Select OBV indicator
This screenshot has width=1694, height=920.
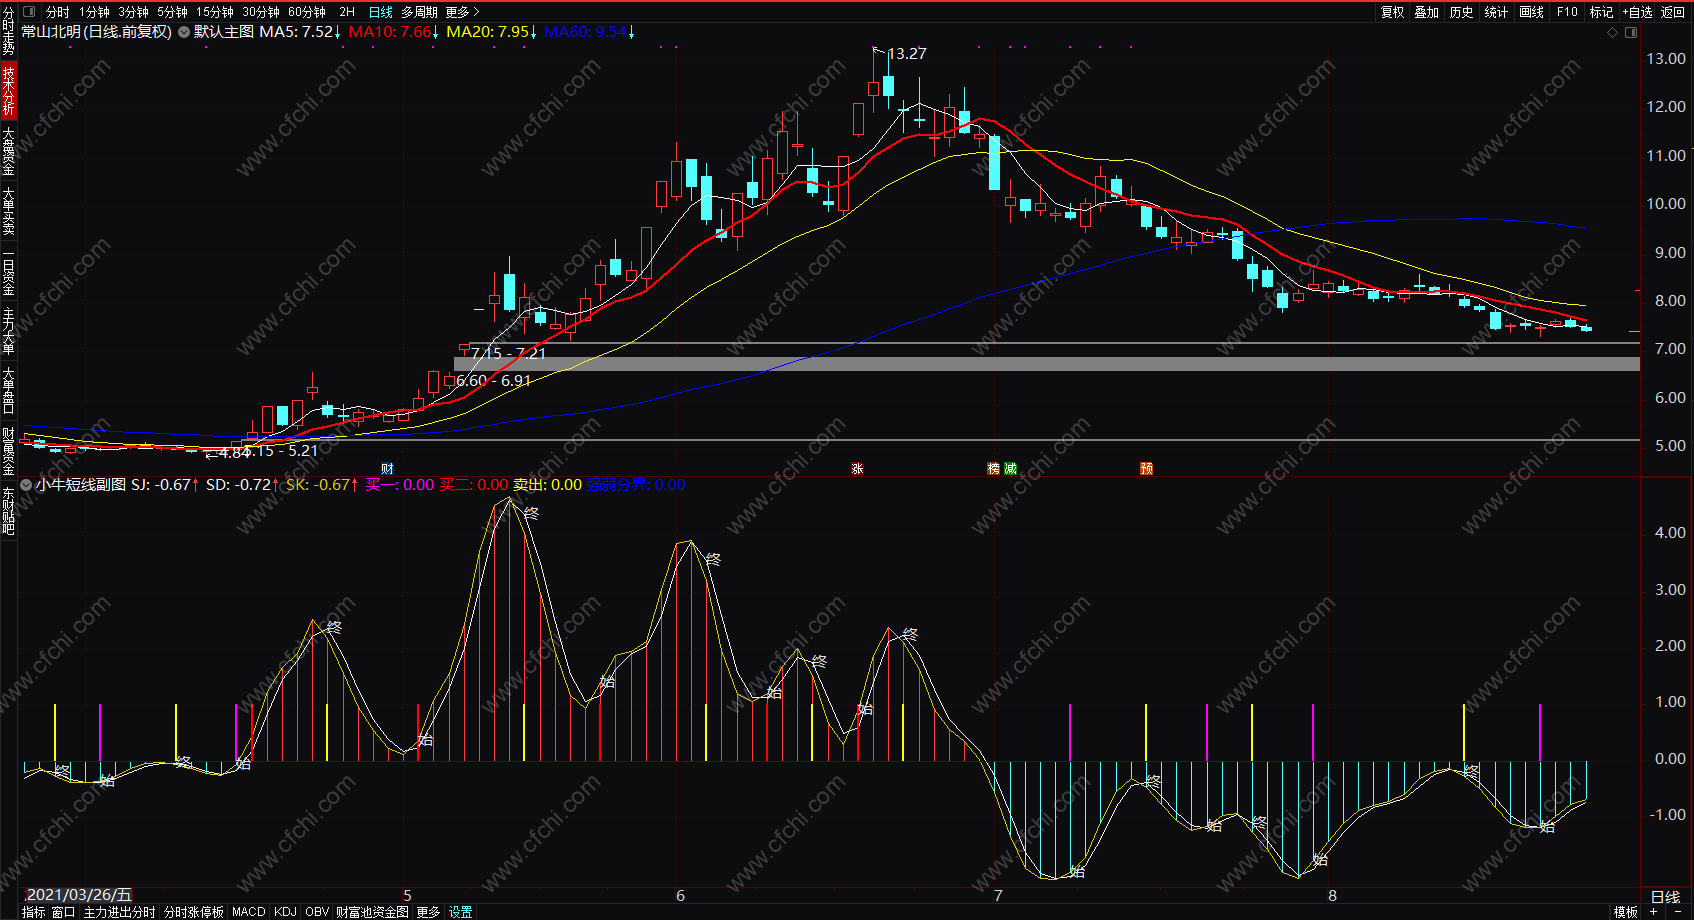[317, 912]
